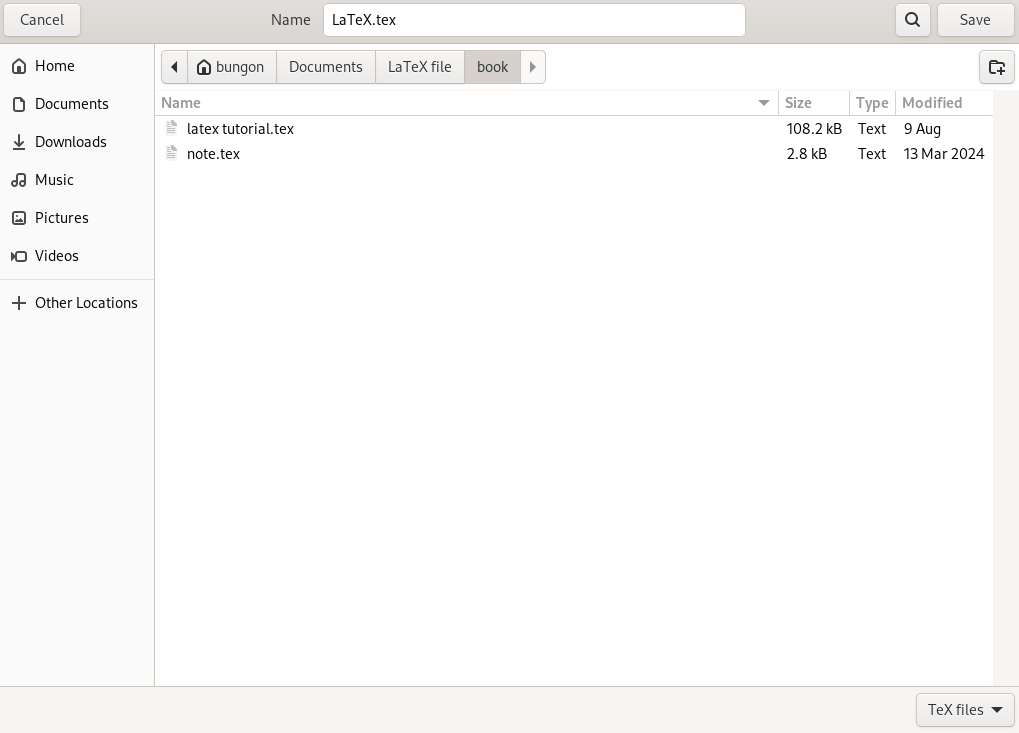Image resolution: width=1019 pixels, height=733 pixels.
Task: Click the path bar forward arrow
Action: [533, 67]
